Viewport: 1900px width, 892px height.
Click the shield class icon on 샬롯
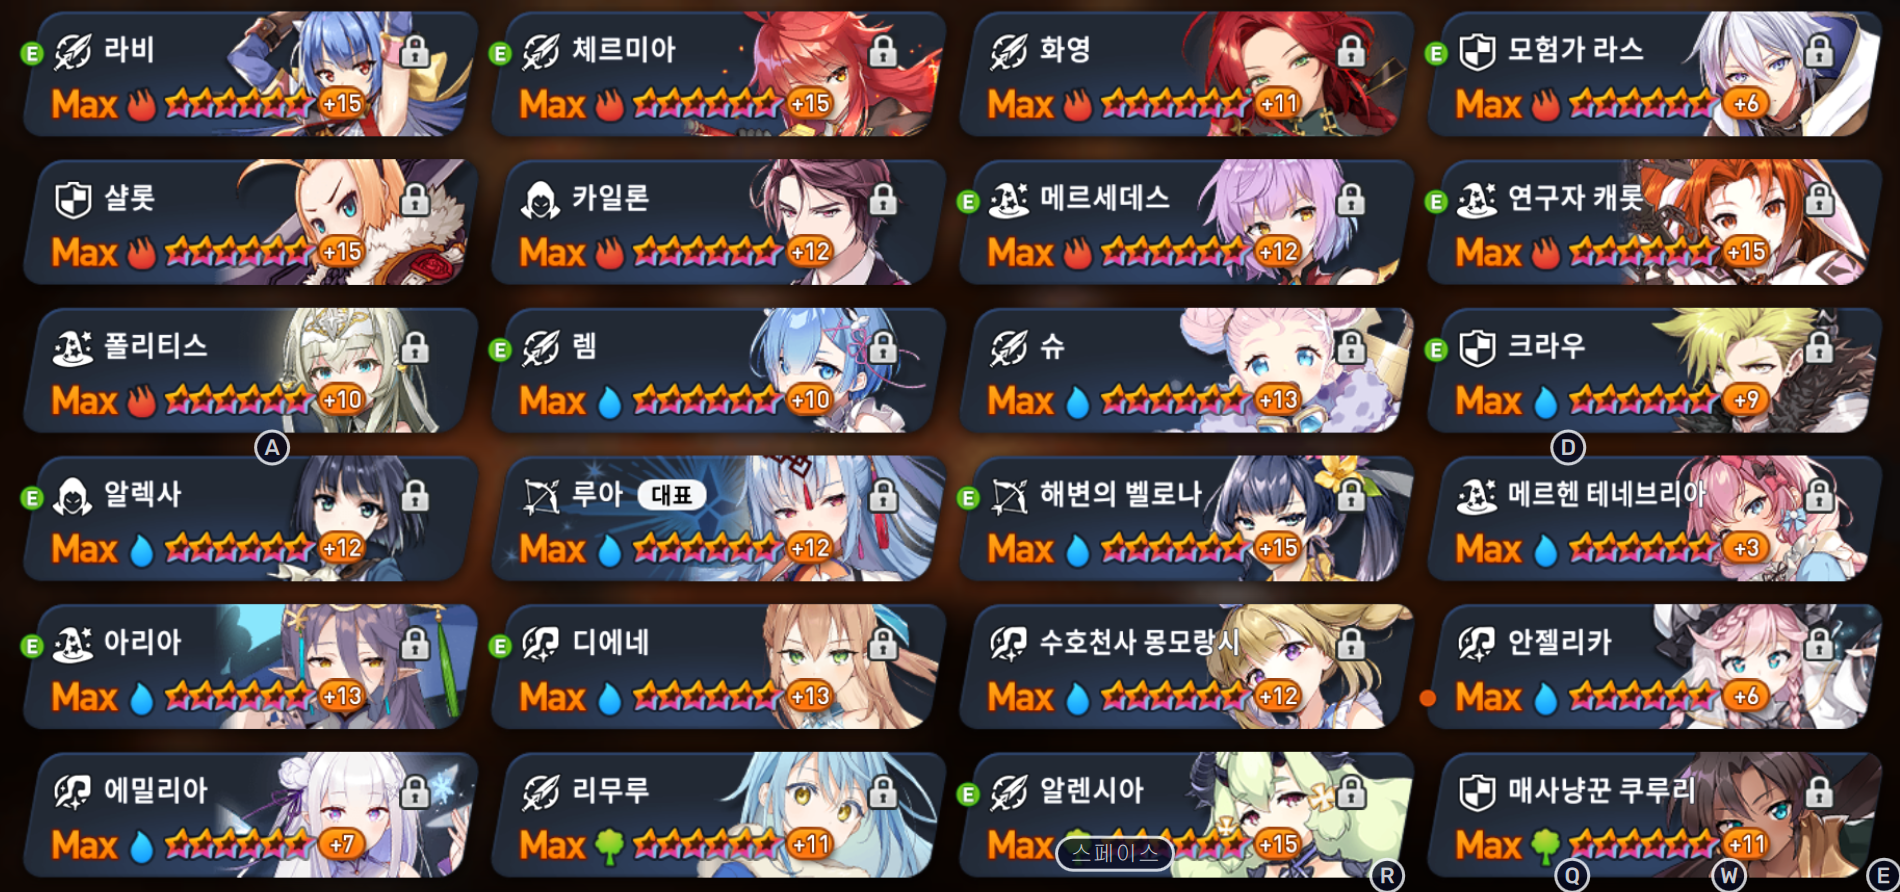click(x=73, y=199)
